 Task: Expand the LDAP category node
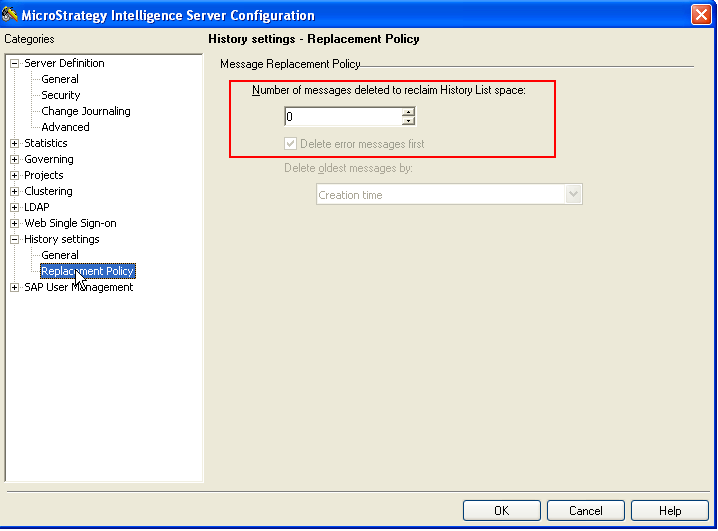(15, 207)
